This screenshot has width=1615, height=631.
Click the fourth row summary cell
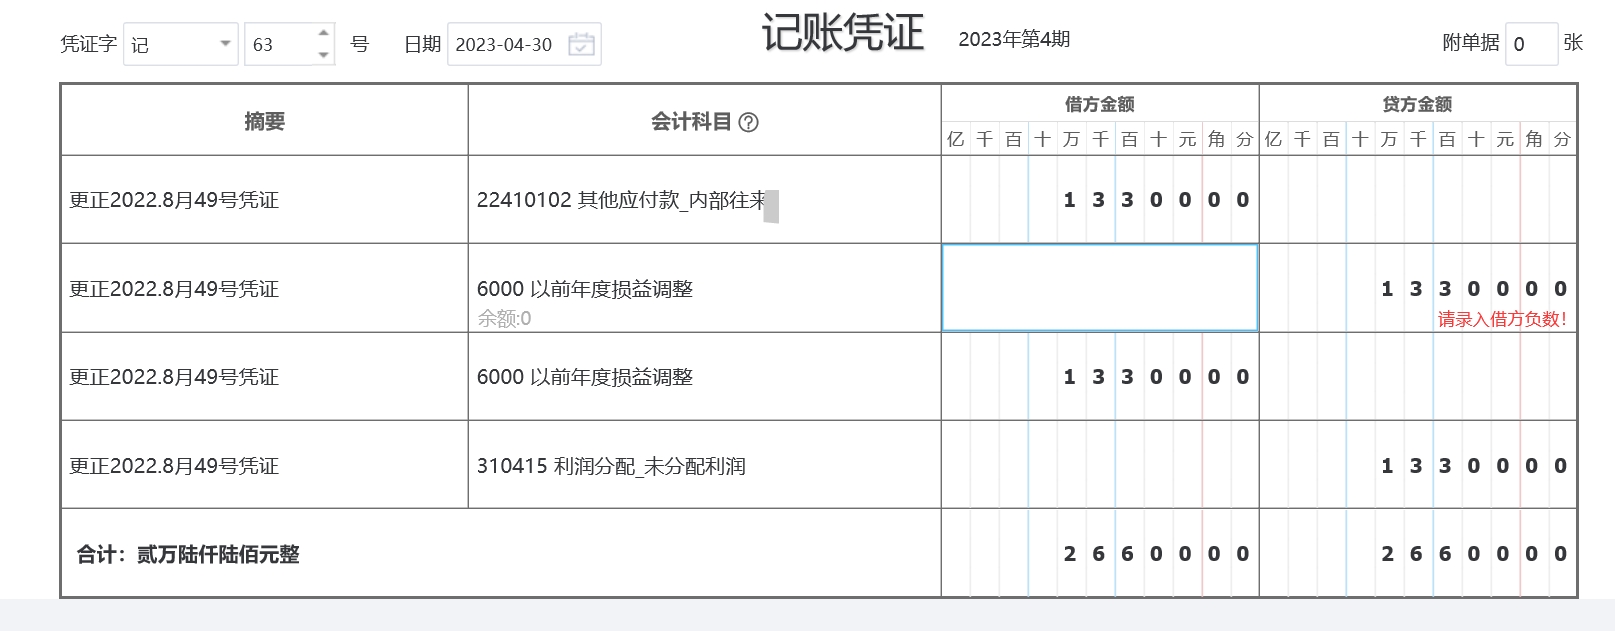(x=264, y=466)
